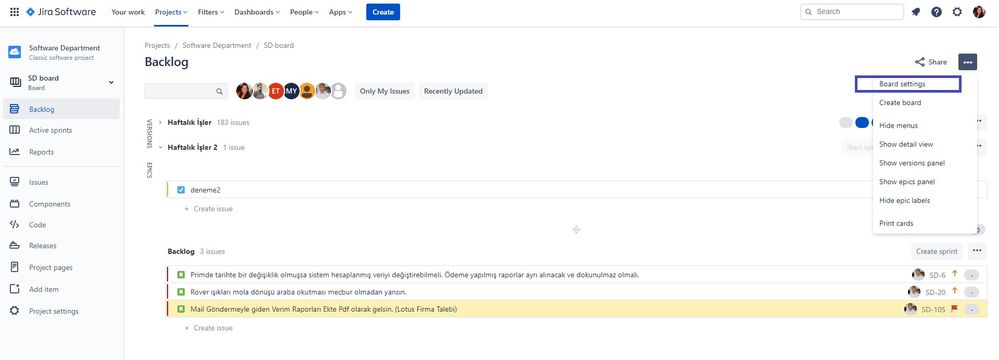Toggle the Only My Issues quick filter
The width and height of the screenshot is (999, 360).
click(384, 91)
